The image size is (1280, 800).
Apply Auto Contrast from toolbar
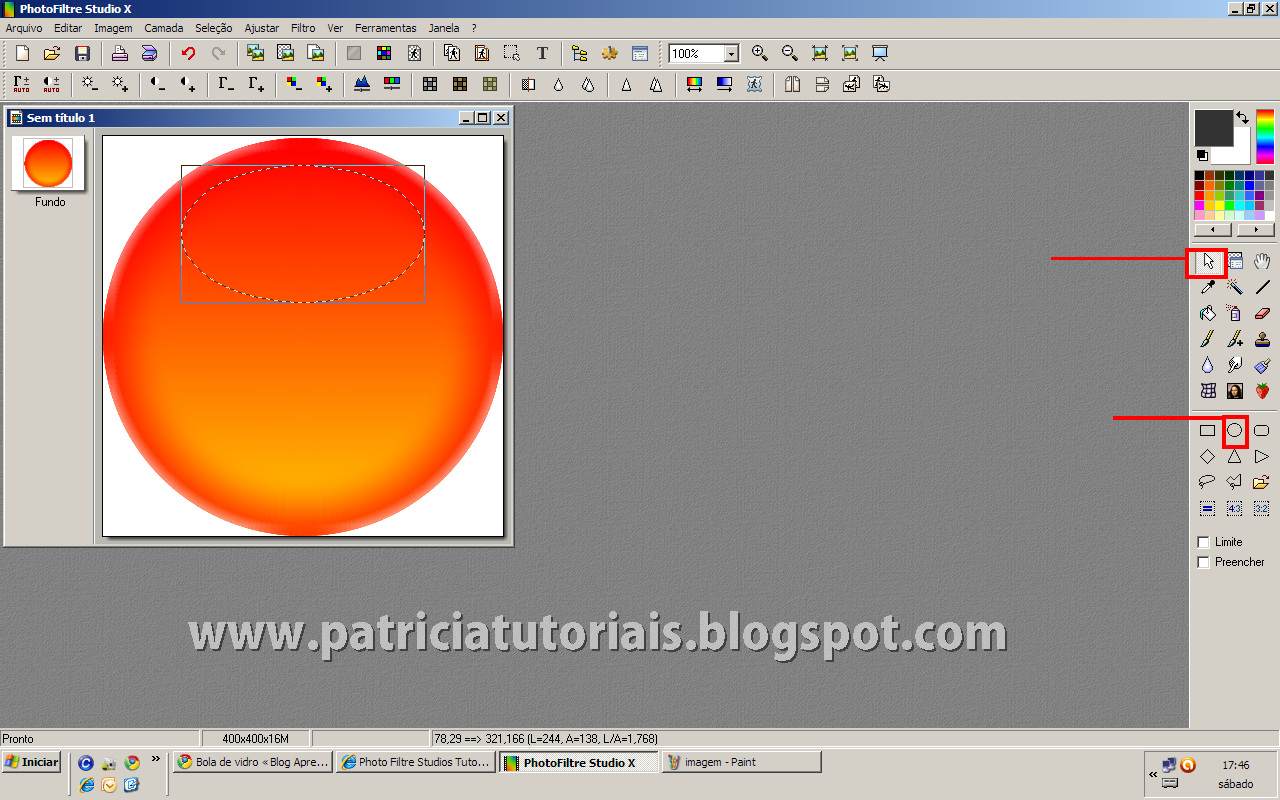(51, 85)
